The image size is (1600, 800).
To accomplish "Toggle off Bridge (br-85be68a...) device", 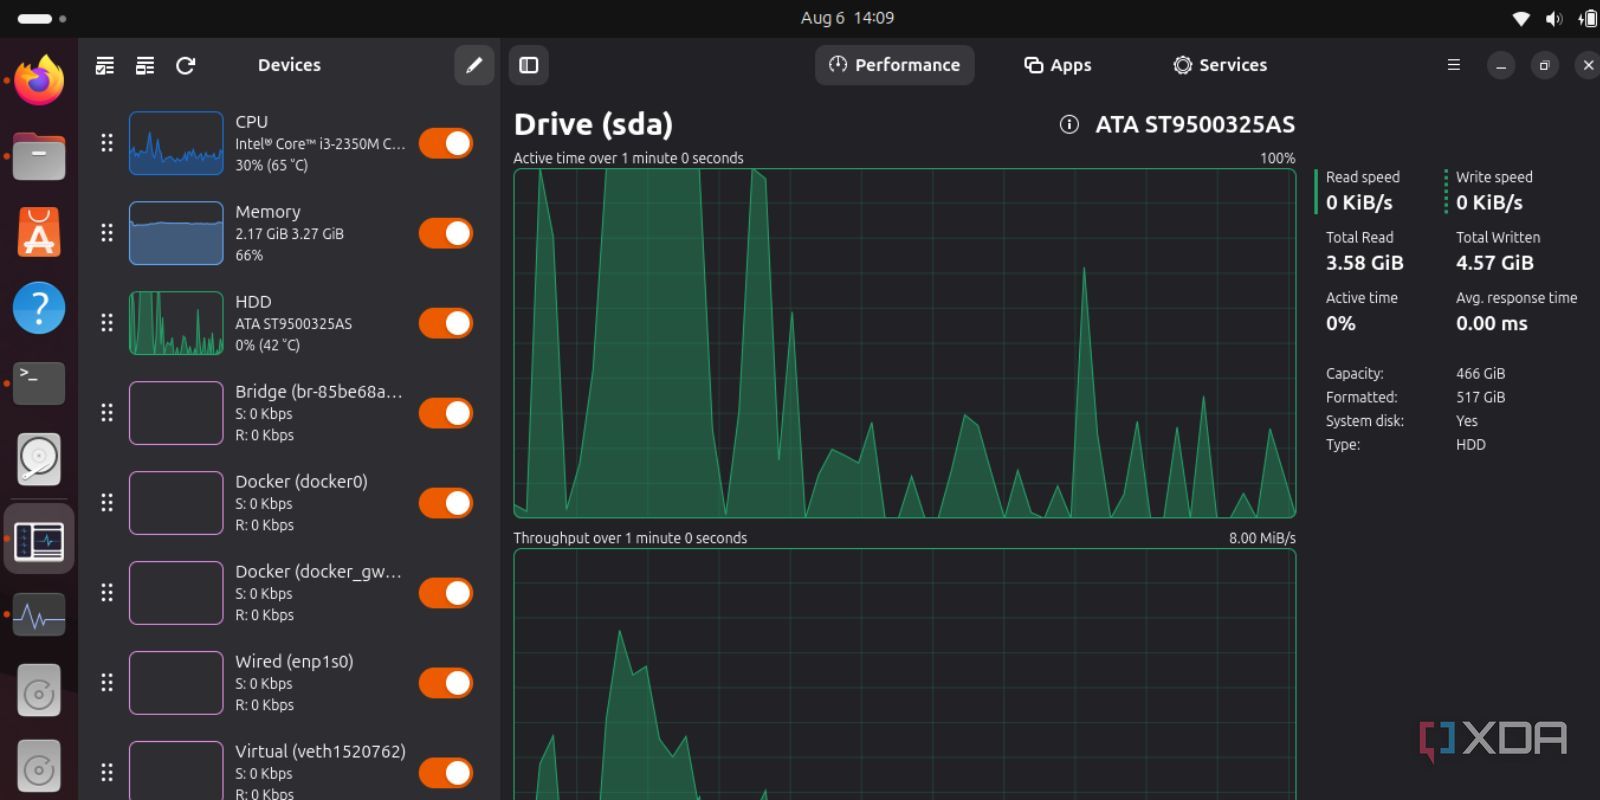I will click(446, 413).
